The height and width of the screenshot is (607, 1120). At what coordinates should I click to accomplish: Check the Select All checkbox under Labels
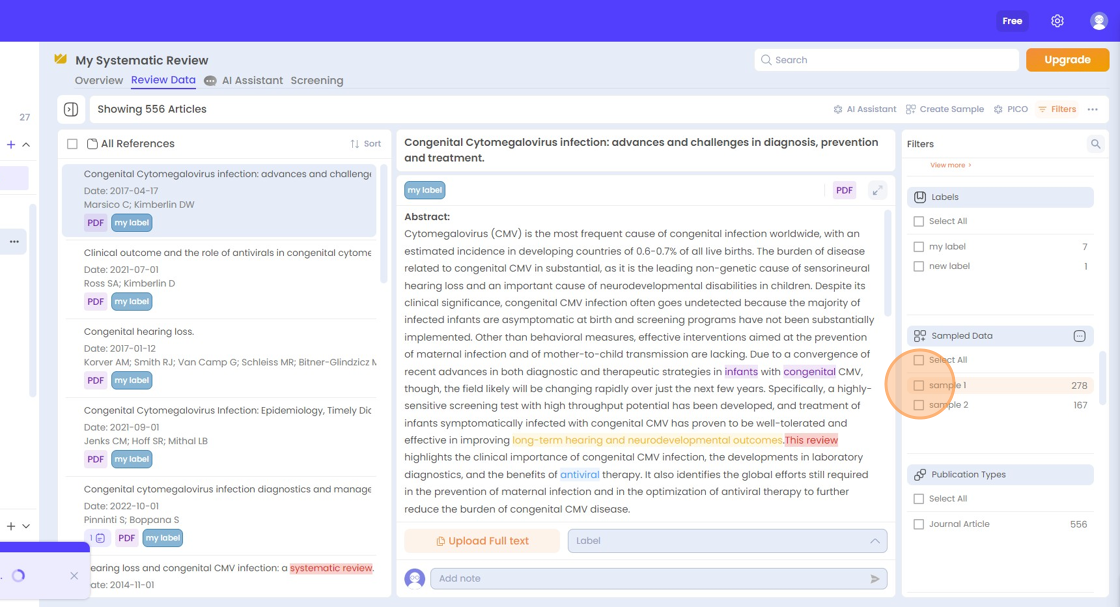pyautogui.click(x=917, y=221)
